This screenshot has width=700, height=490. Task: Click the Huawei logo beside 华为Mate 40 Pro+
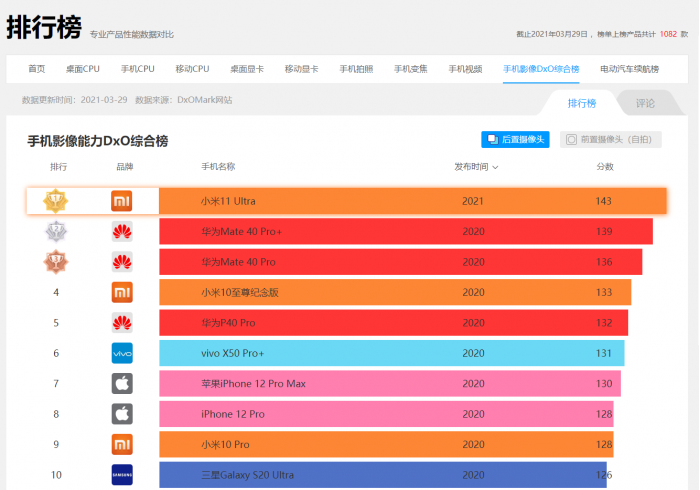pyautogui.click(x=122, y=232)
